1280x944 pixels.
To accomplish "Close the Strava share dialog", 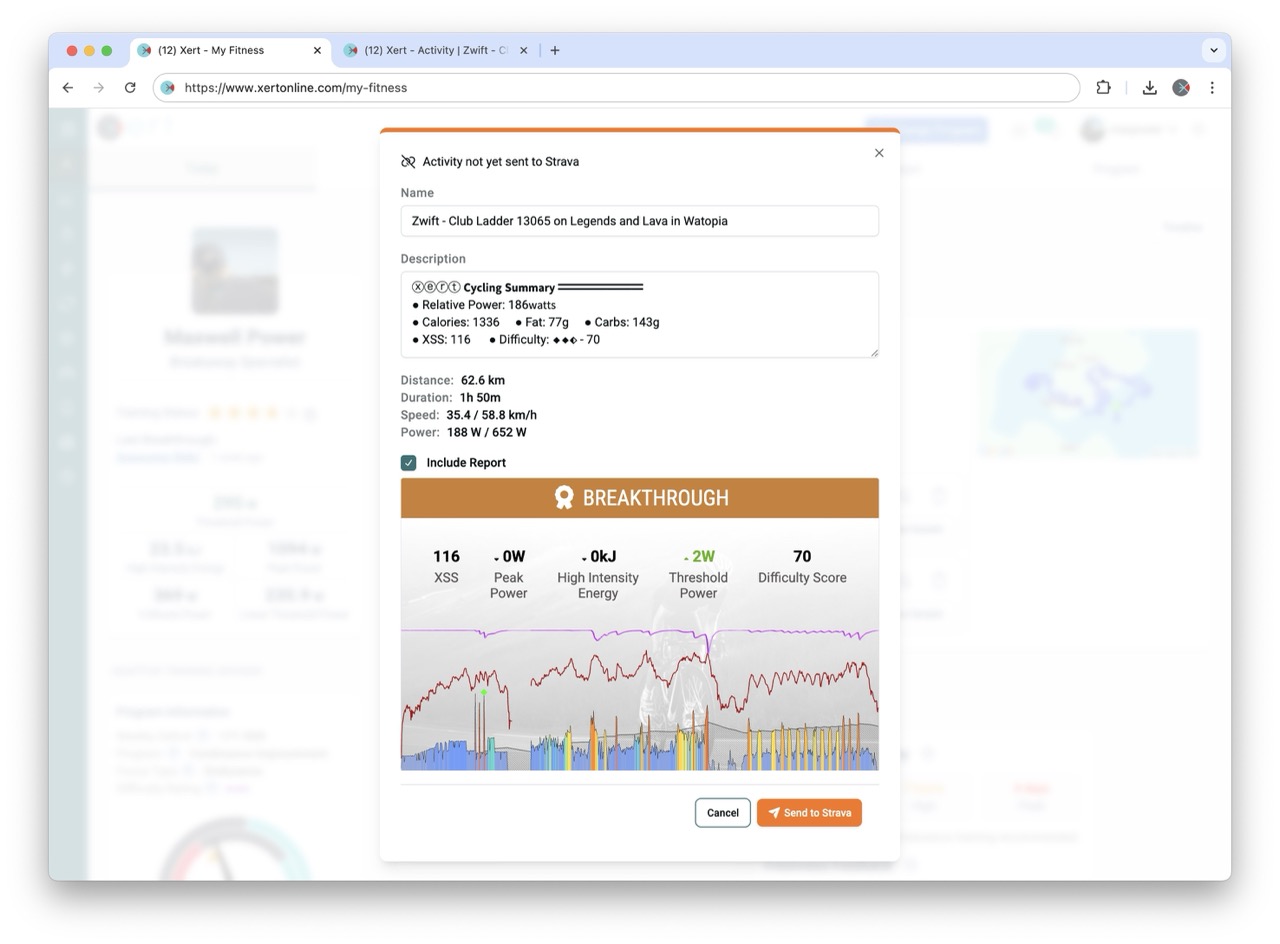I will tap(879, 153).
